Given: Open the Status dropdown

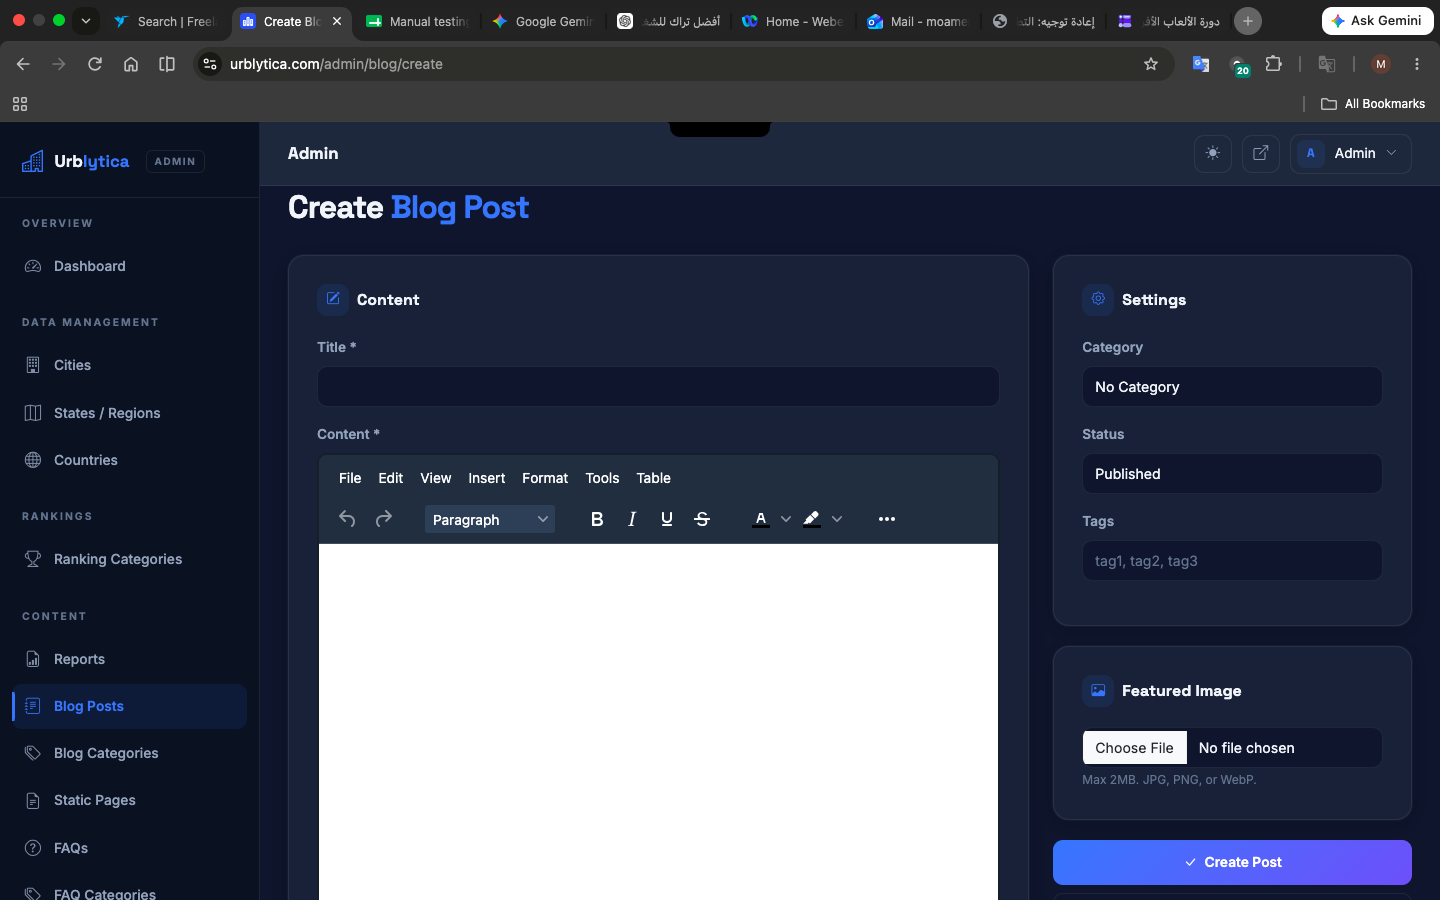Looking at the screenshot, I should tap(1232, 474).
